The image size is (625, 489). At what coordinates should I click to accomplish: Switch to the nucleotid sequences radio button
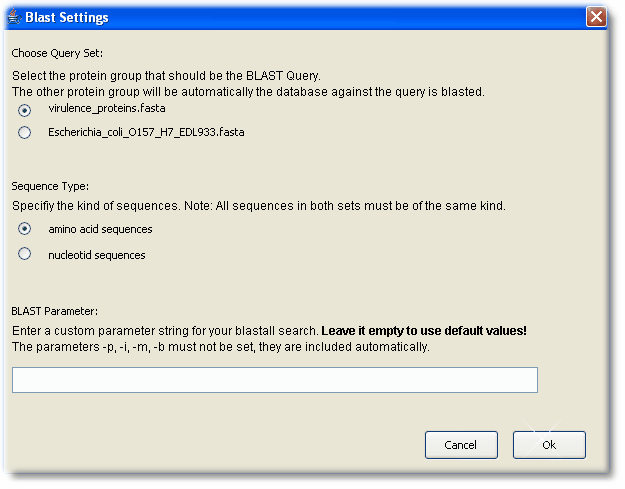click(x=25, y=254)
